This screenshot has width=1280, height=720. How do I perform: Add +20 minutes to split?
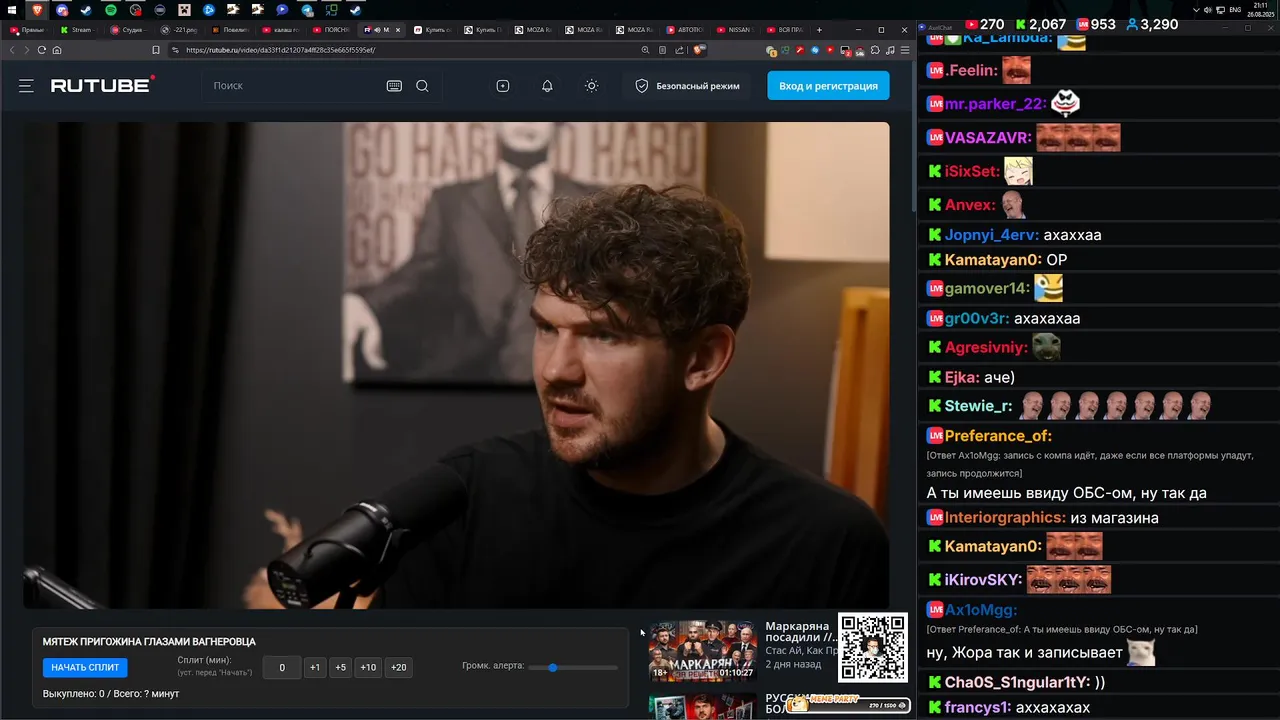click(398, 667)
